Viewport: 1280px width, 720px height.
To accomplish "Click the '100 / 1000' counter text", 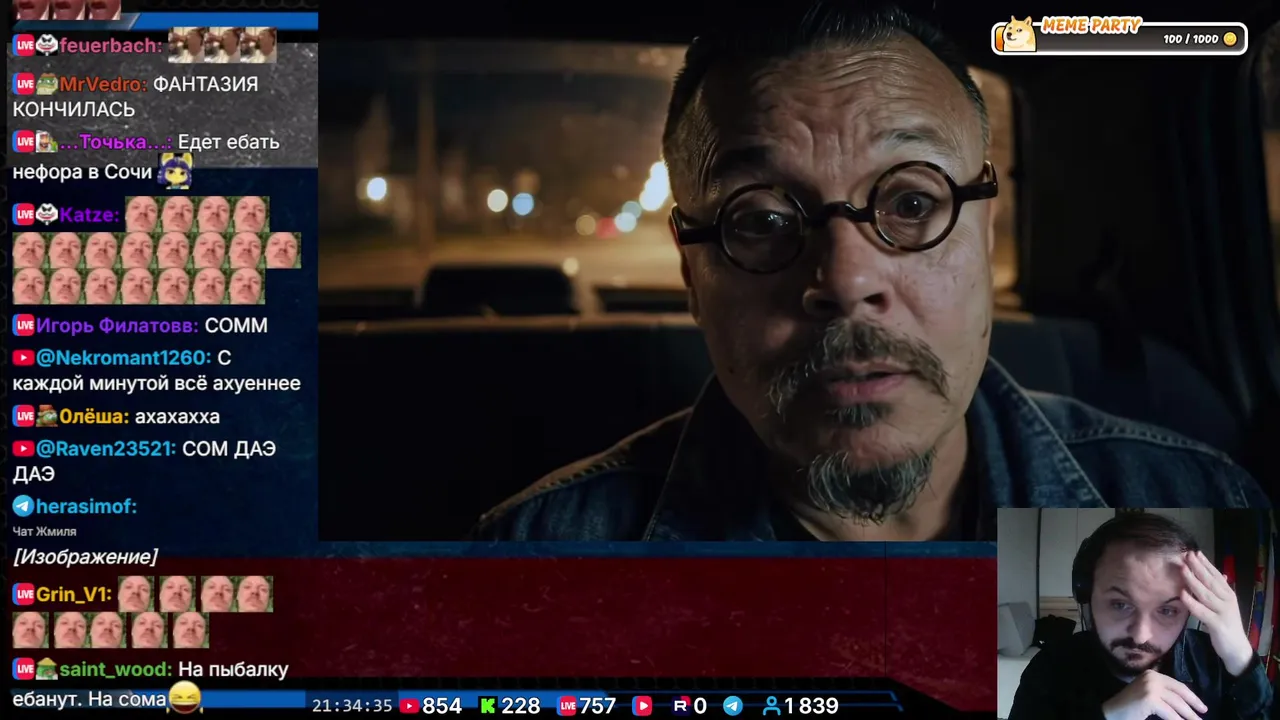I will (1191, 39).
